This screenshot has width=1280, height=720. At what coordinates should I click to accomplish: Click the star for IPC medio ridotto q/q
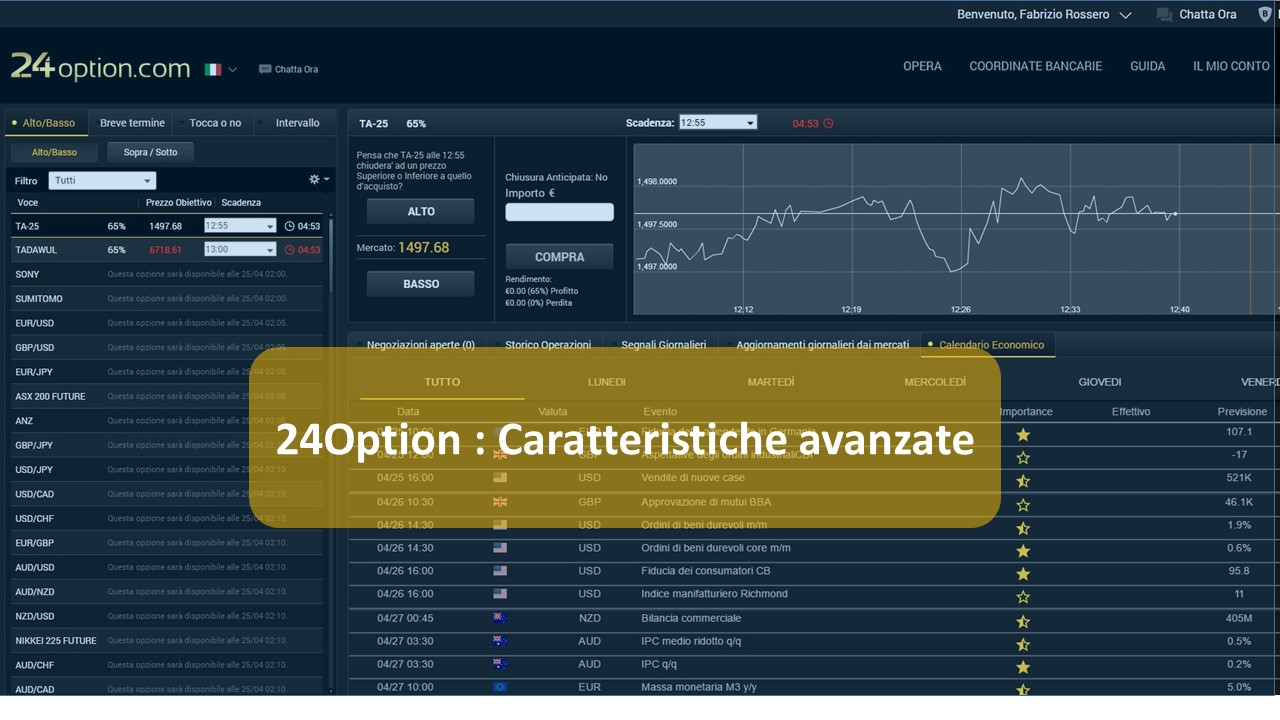1023,645
